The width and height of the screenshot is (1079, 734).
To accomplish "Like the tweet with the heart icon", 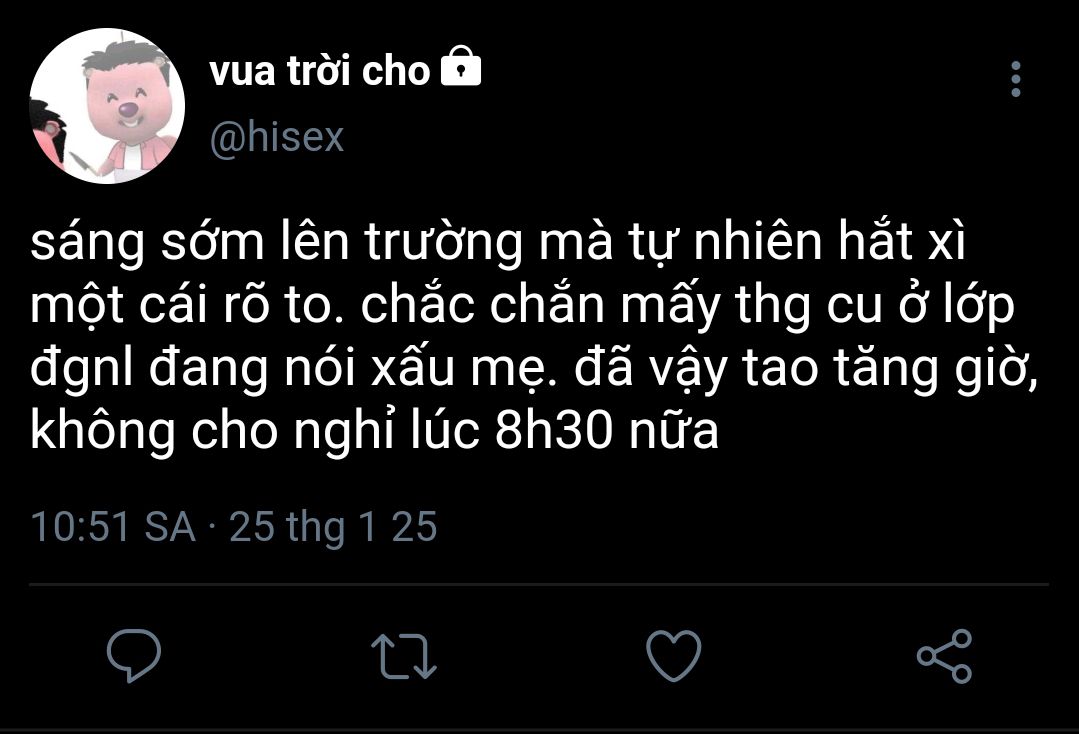I will [x=674, y=655].
